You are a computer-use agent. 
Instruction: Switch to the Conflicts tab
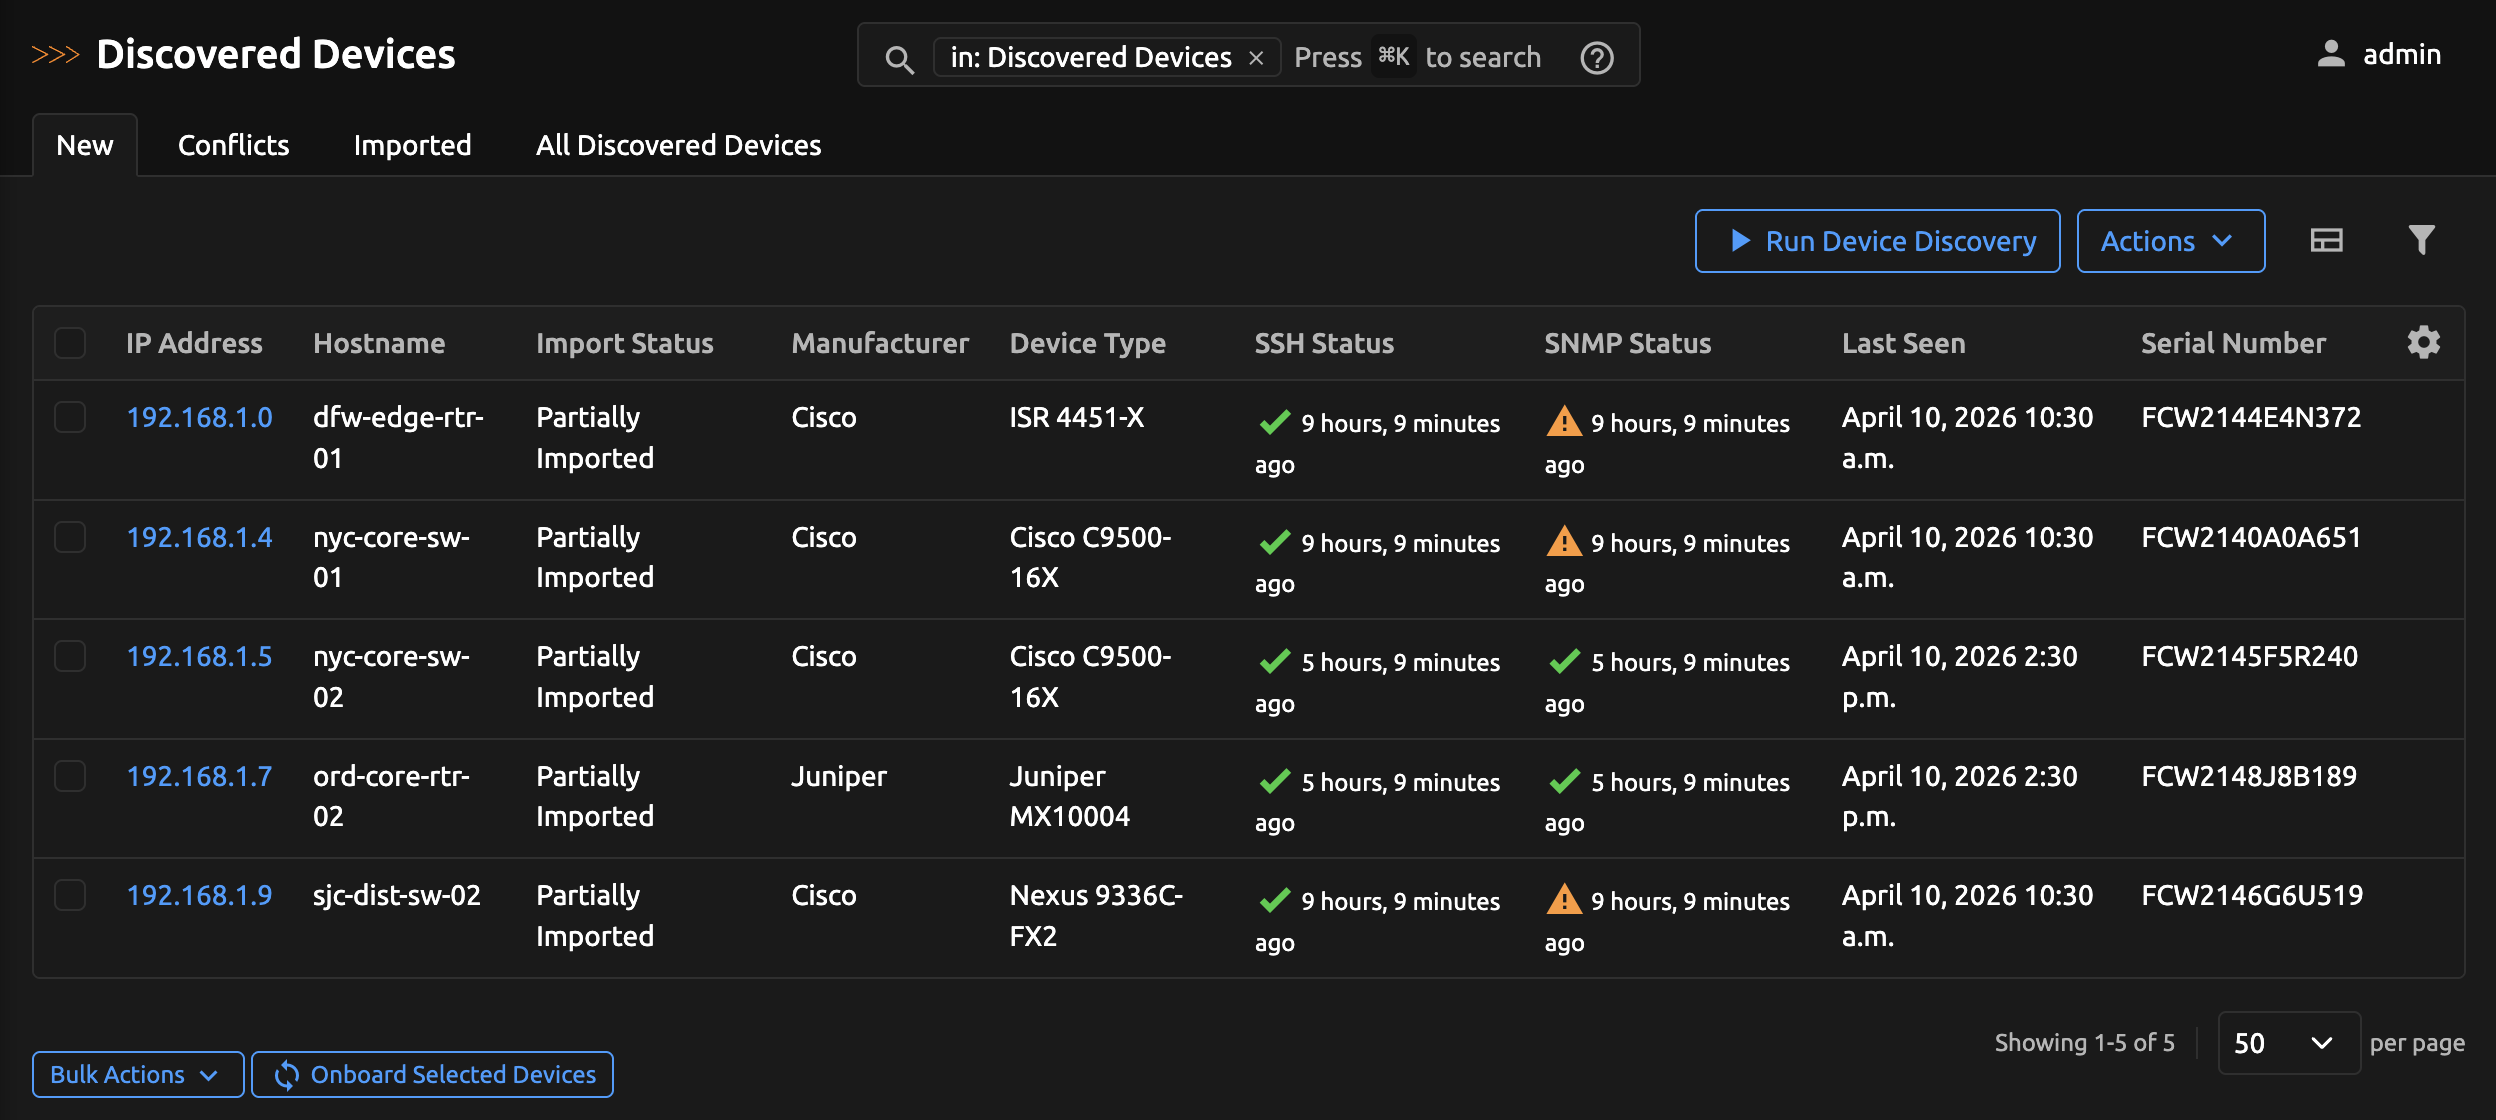tap(233, 145)
